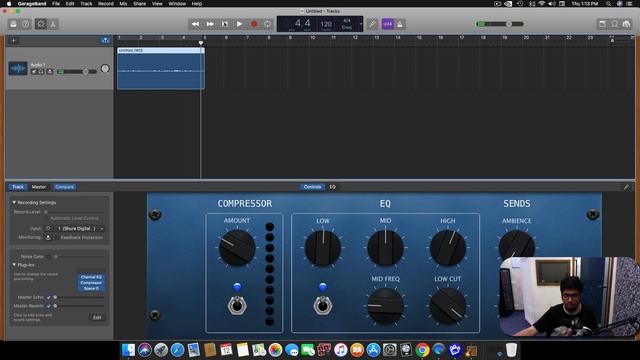Solo the Audio 1 track with headphones

coord(41,72)
